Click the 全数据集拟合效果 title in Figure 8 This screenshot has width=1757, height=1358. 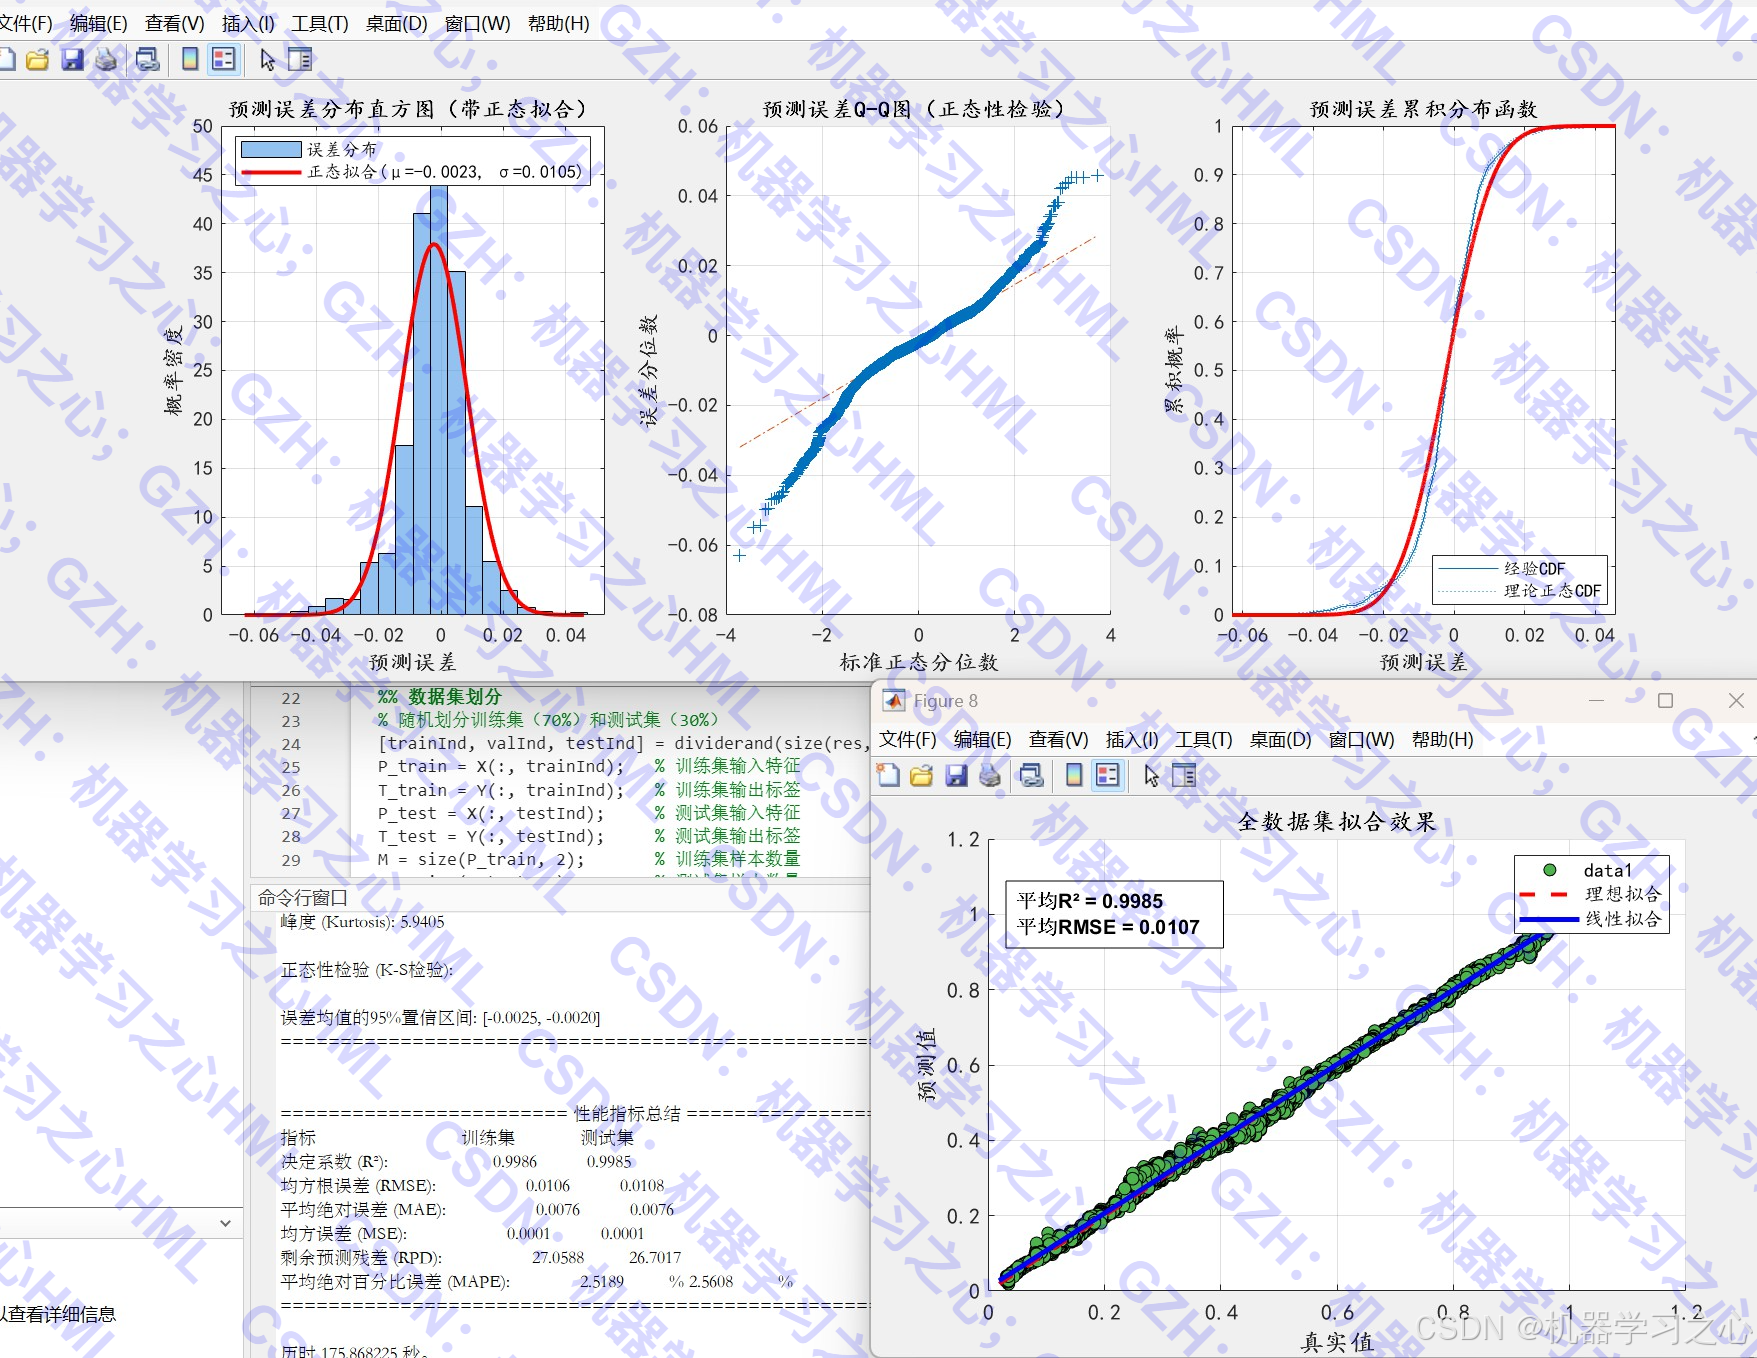click(1337, 822)
